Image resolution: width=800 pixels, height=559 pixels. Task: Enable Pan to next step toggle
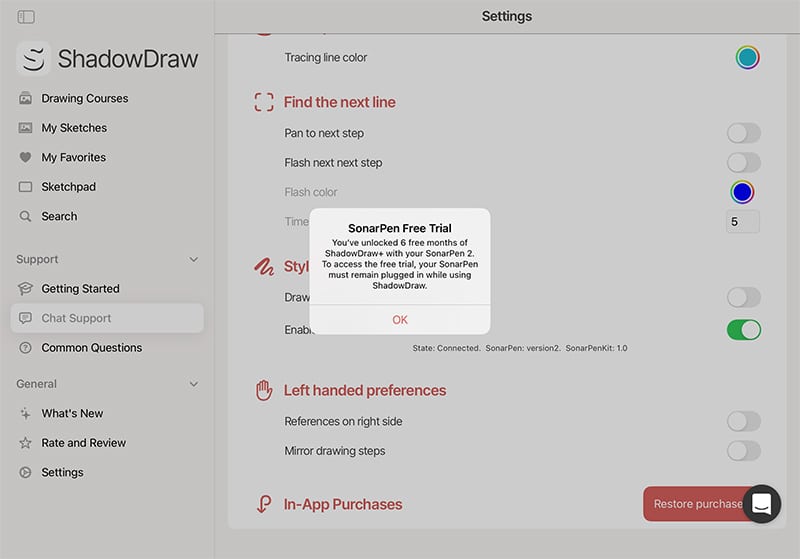(x=743, y=133)
